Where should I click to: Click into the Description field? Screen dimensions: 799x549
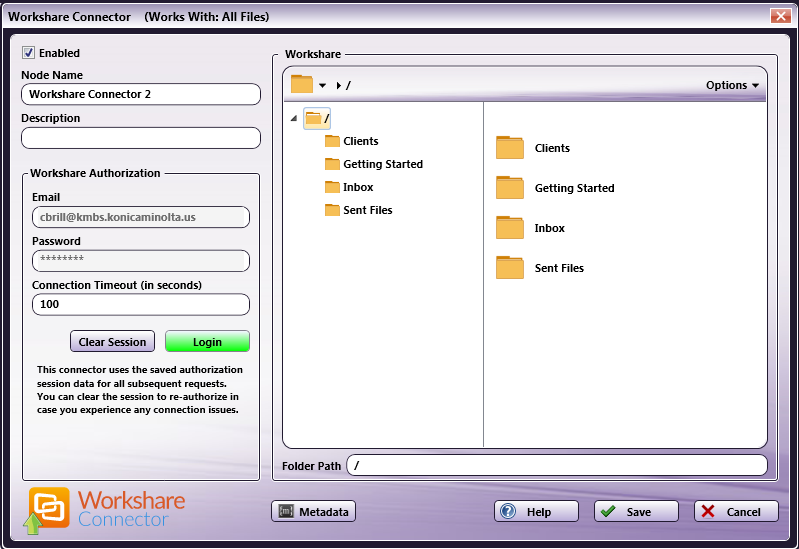tap(141, 138)
